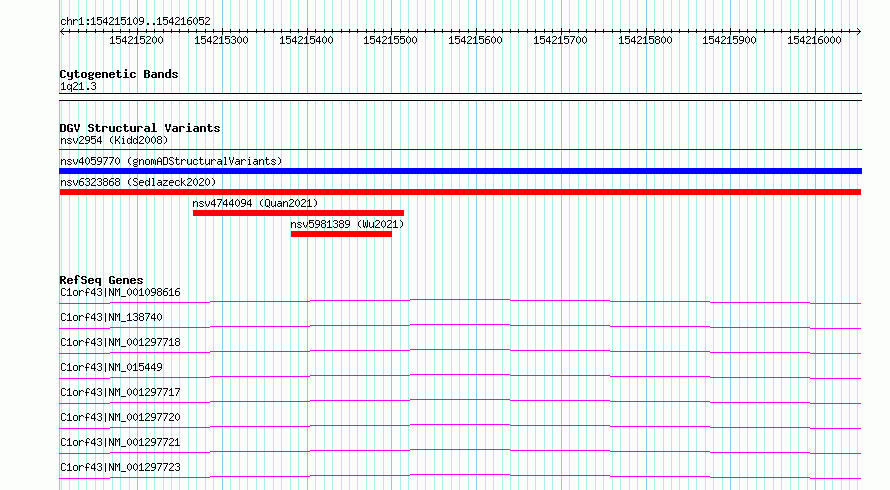Click ruler position 154215200

(x=136, y=40)
